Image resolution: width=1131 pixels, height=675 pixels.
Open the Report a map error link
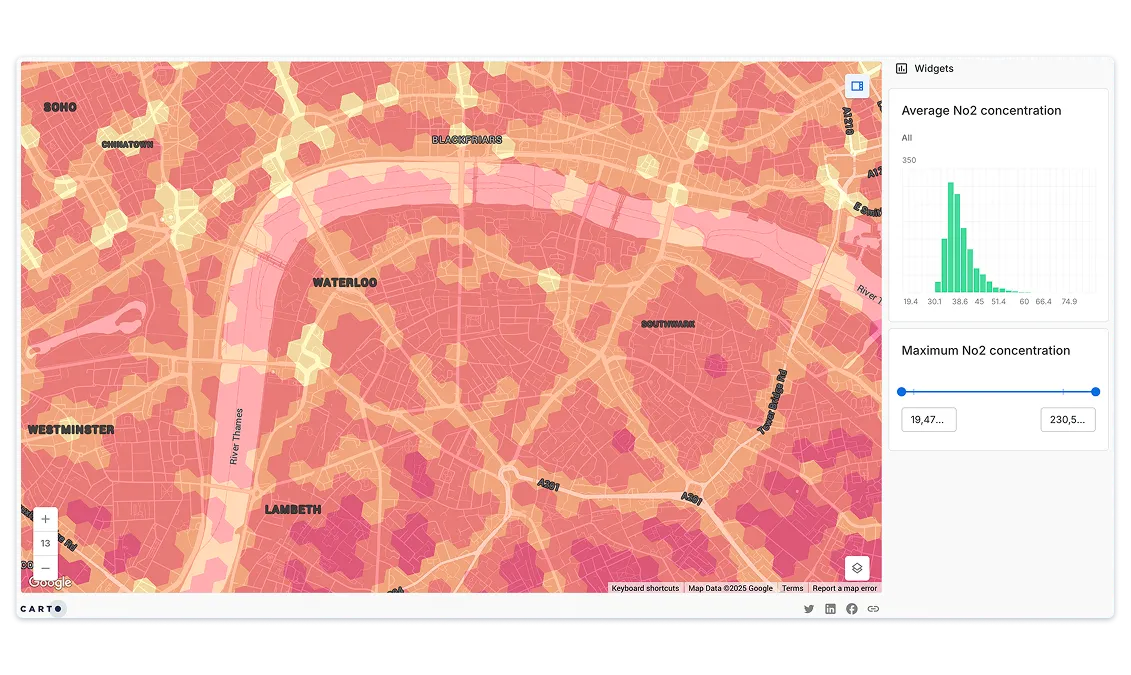tap(844, 588)
